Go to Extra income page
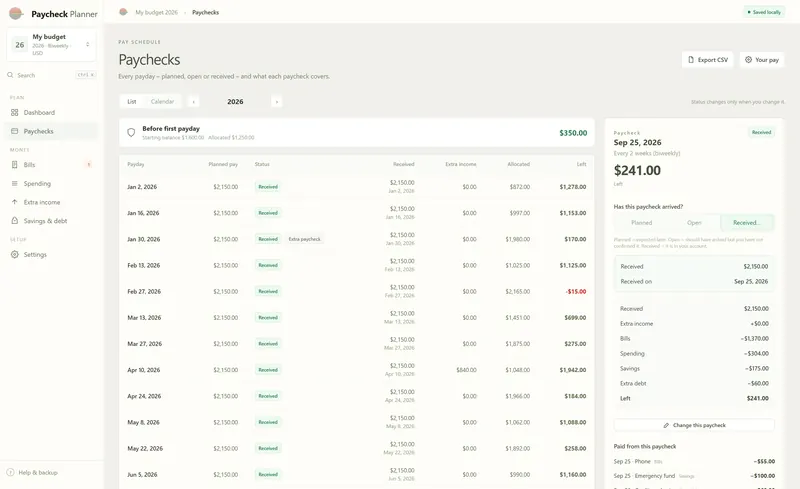800x489 pixels. (51, 202)
